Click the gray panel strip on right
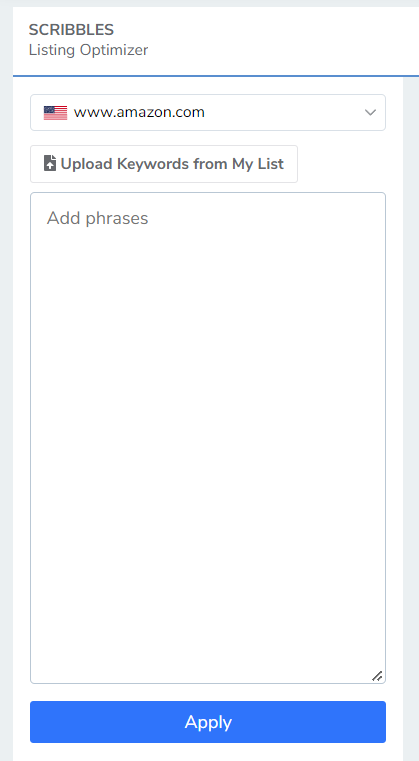Screen dimensions: 419x761 [411, 417]
